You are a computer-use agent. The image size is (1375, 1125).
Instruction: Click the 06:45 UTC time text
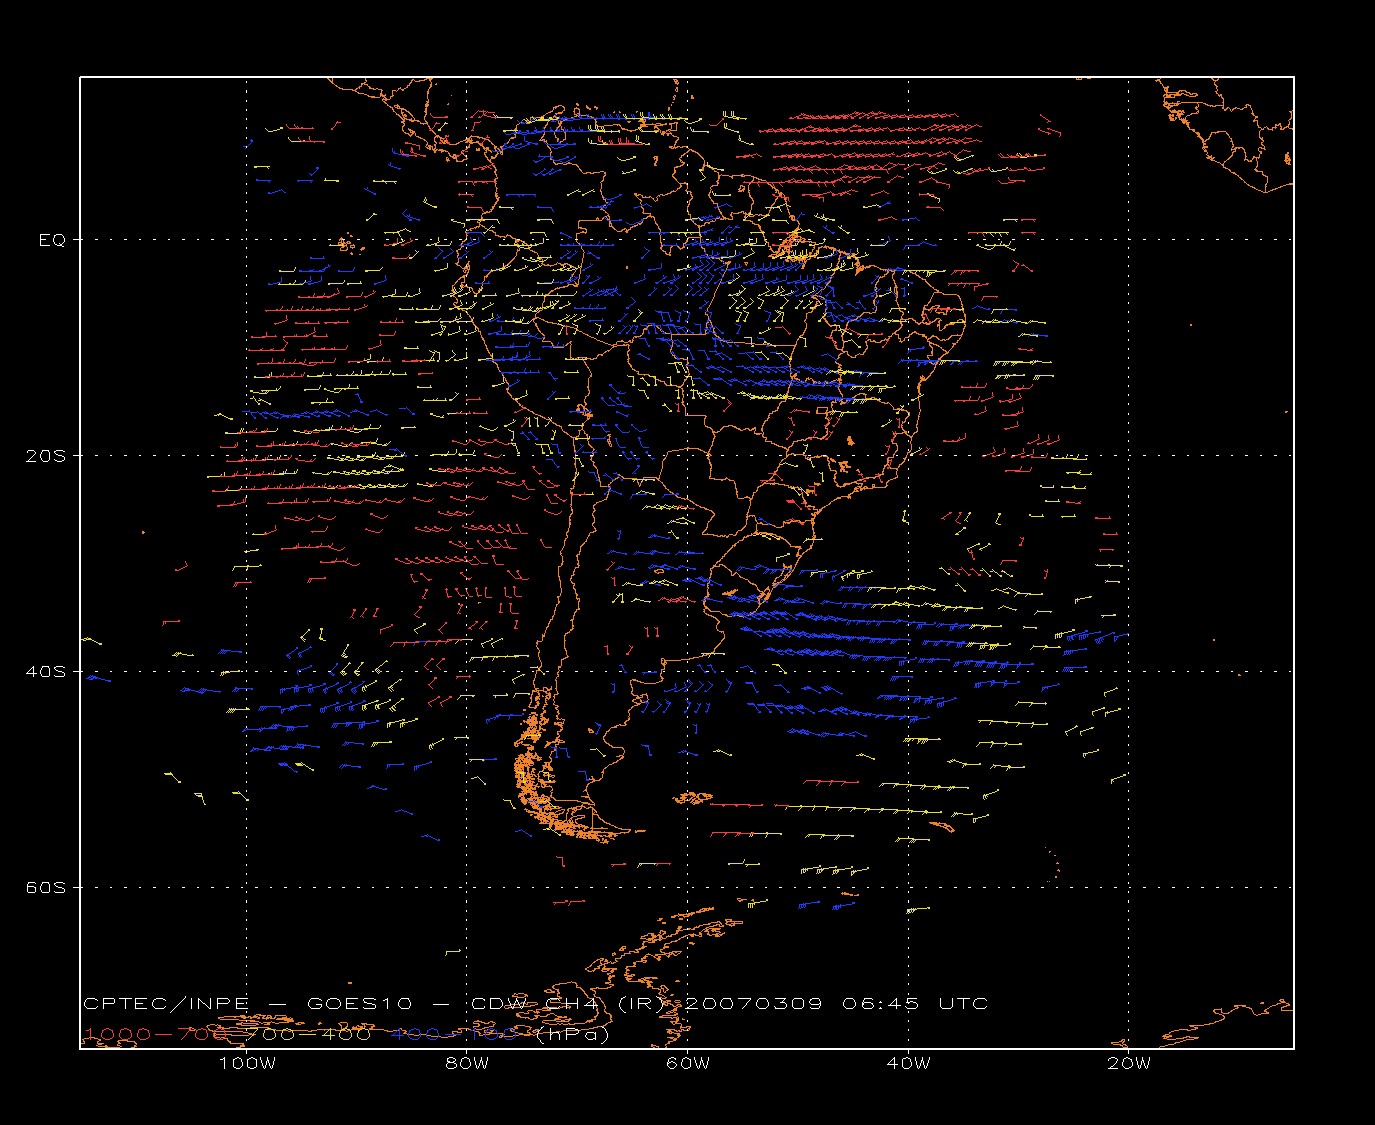tap(915, 1003)
